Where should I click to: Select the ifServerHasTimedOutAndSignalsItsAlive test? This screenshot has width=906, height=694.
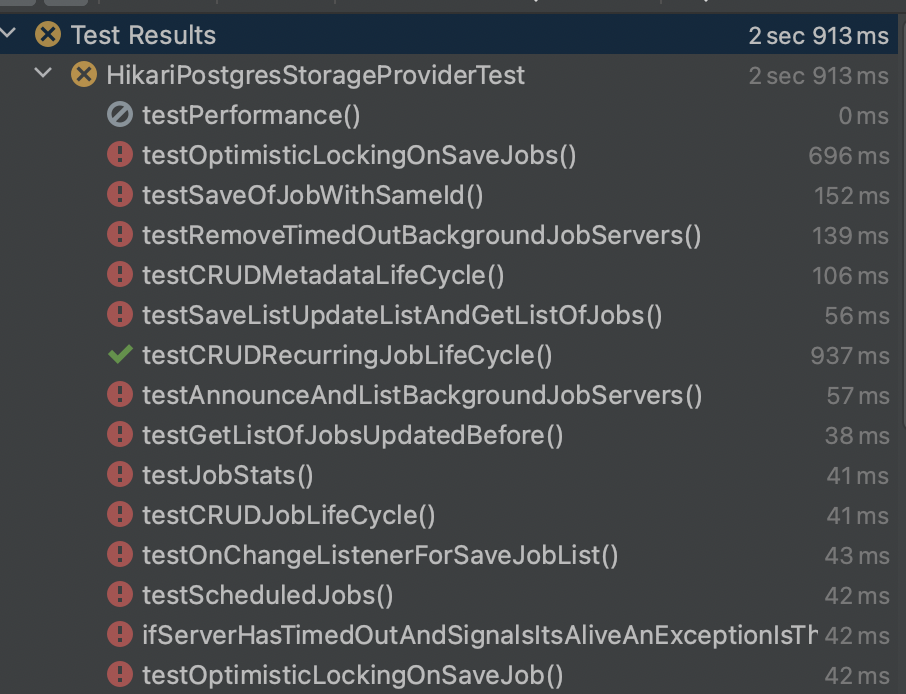478,636
